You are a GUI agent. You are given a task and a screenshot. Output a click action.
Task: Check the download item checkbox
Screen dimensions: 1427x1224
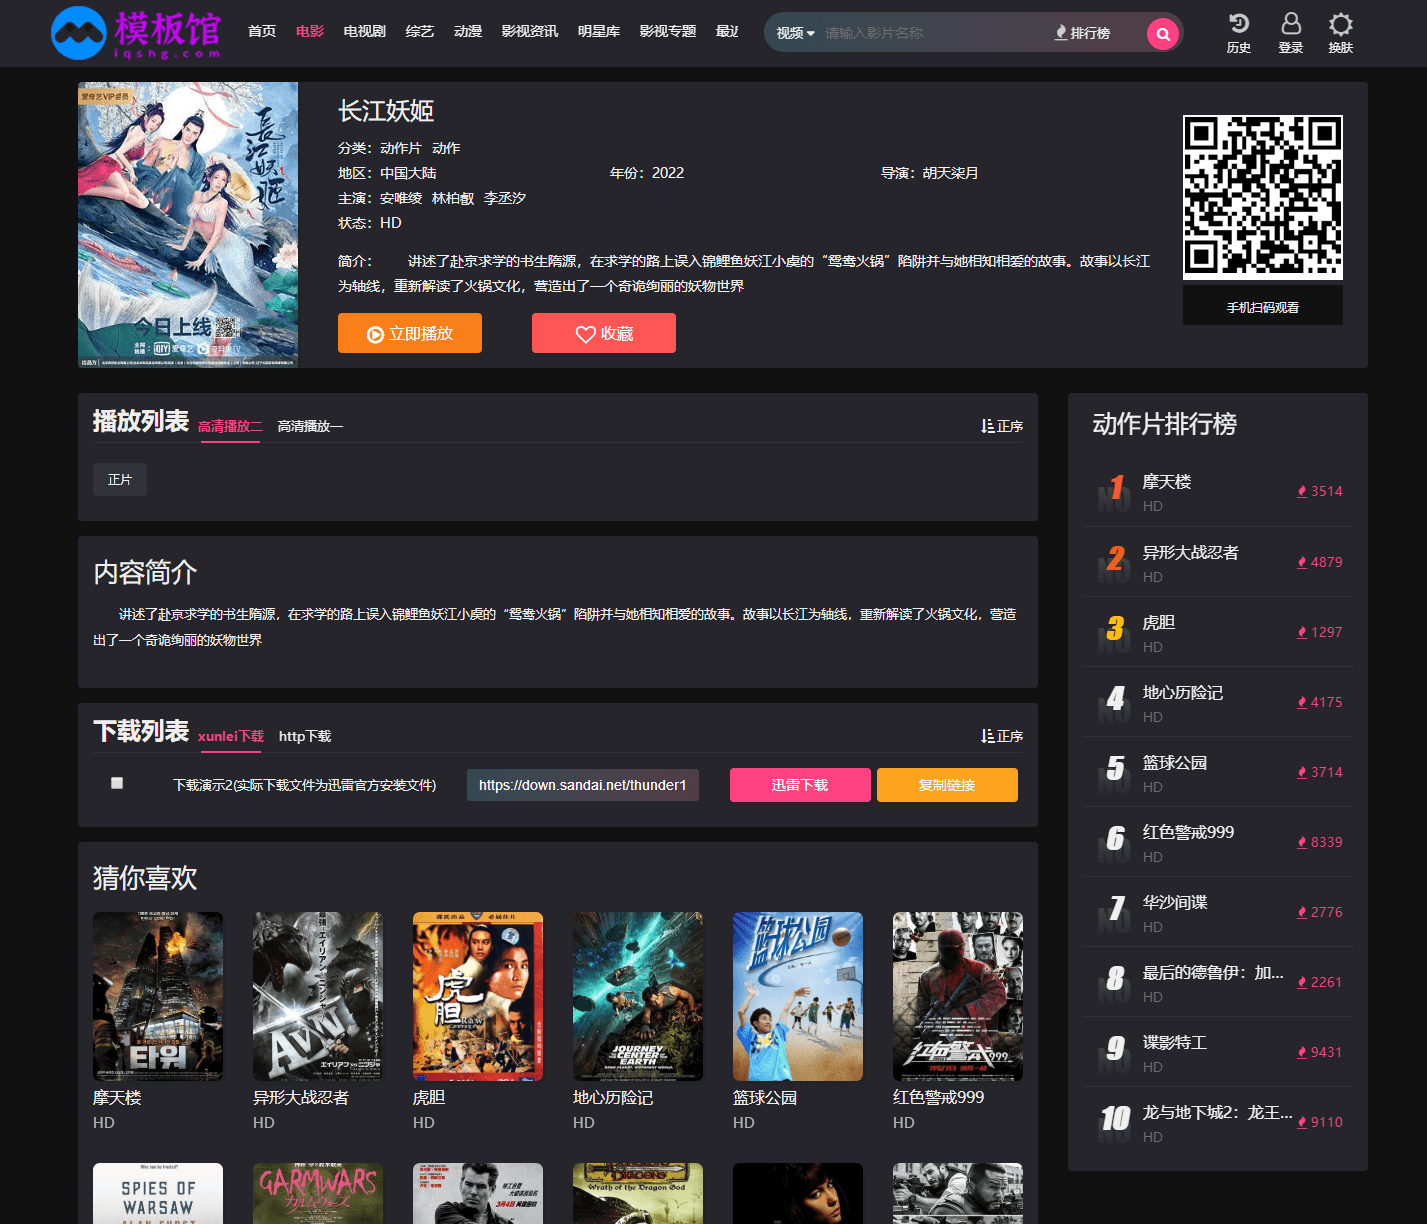pyautogui.click(x=117, y=783)
